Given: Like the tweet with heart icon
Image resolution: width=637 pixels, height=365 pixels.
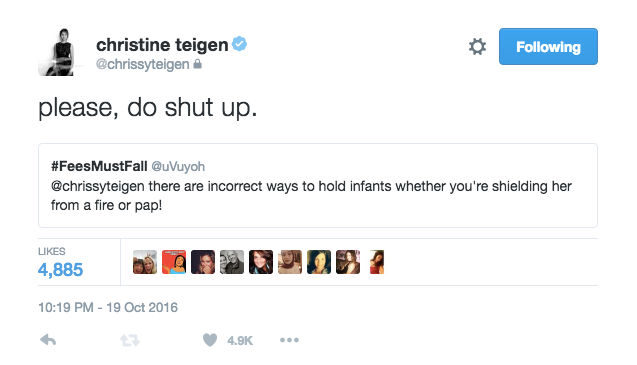Looking at the screenshot, I should tap(210, 340).
